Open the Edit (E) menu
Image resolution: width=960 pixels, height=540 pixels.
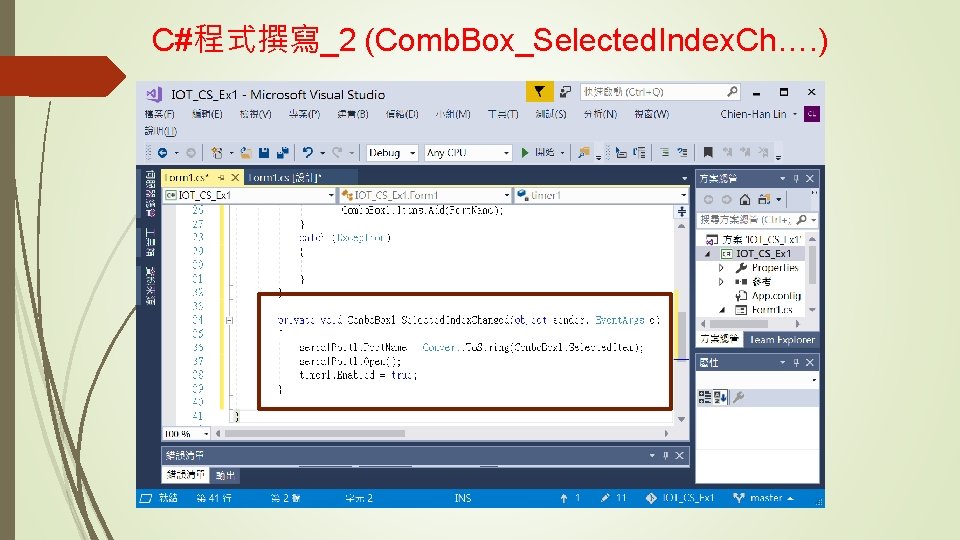point(207,114)
